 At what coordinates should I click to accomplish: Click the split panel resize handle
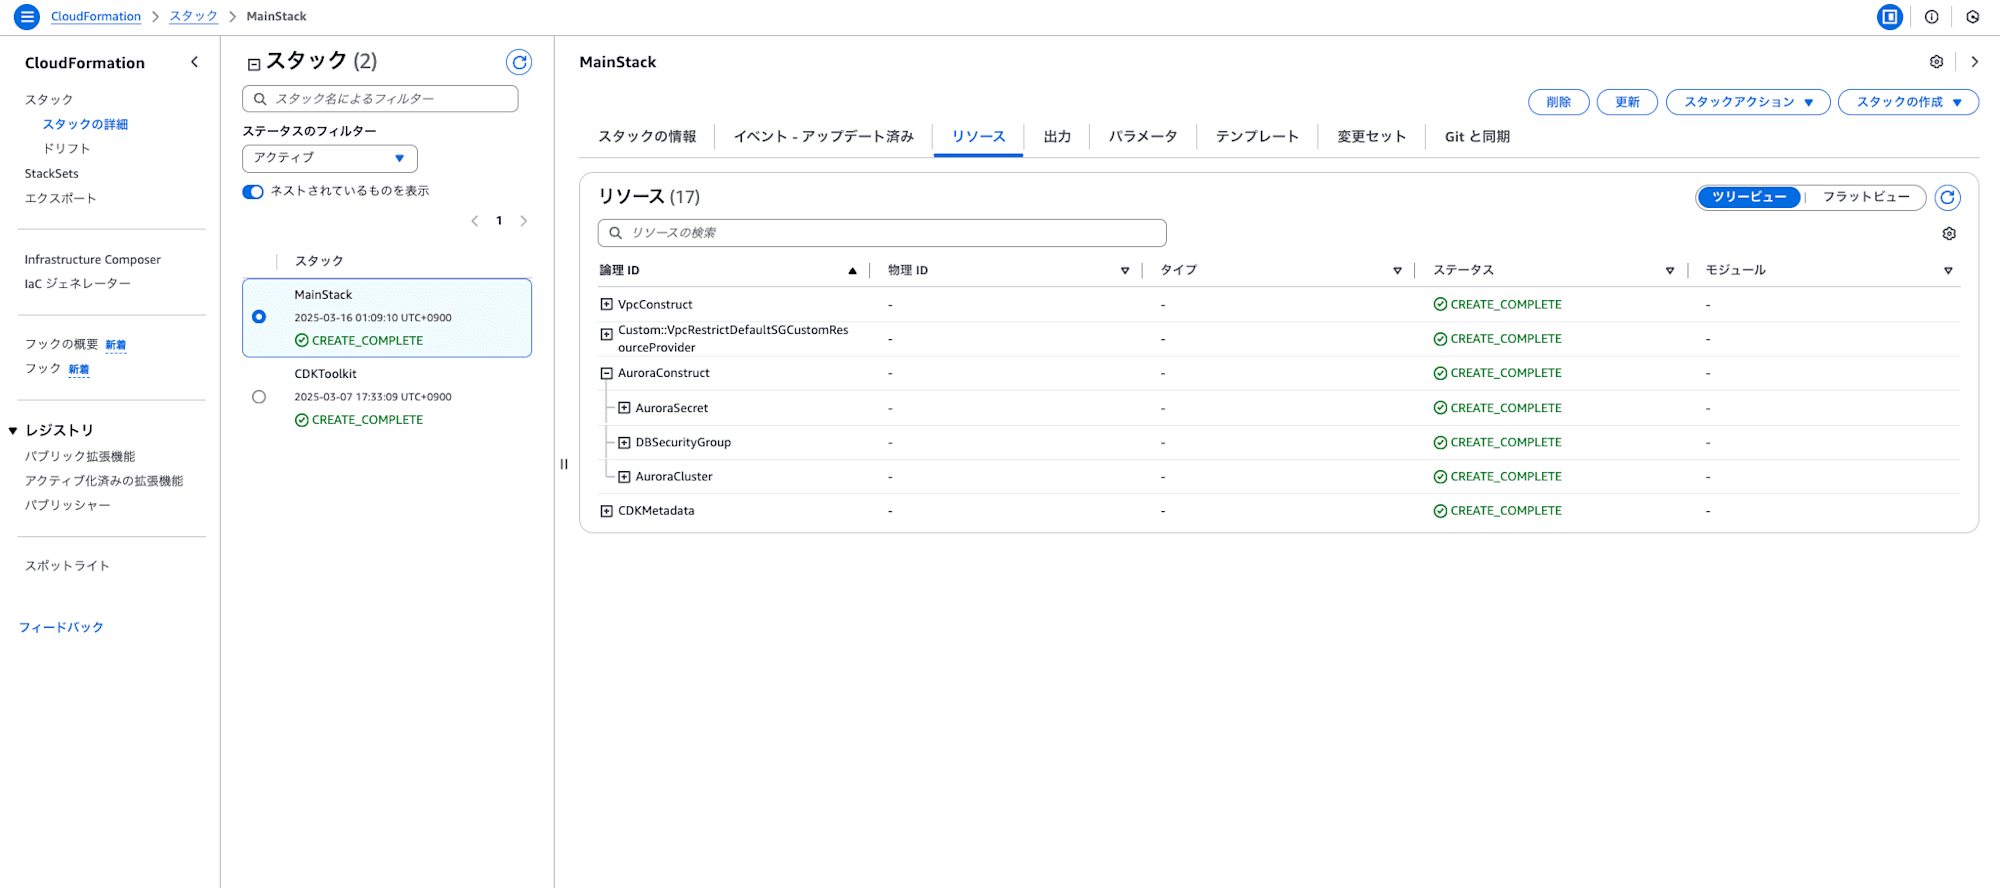pyautogui.click(x=564, y=464)
